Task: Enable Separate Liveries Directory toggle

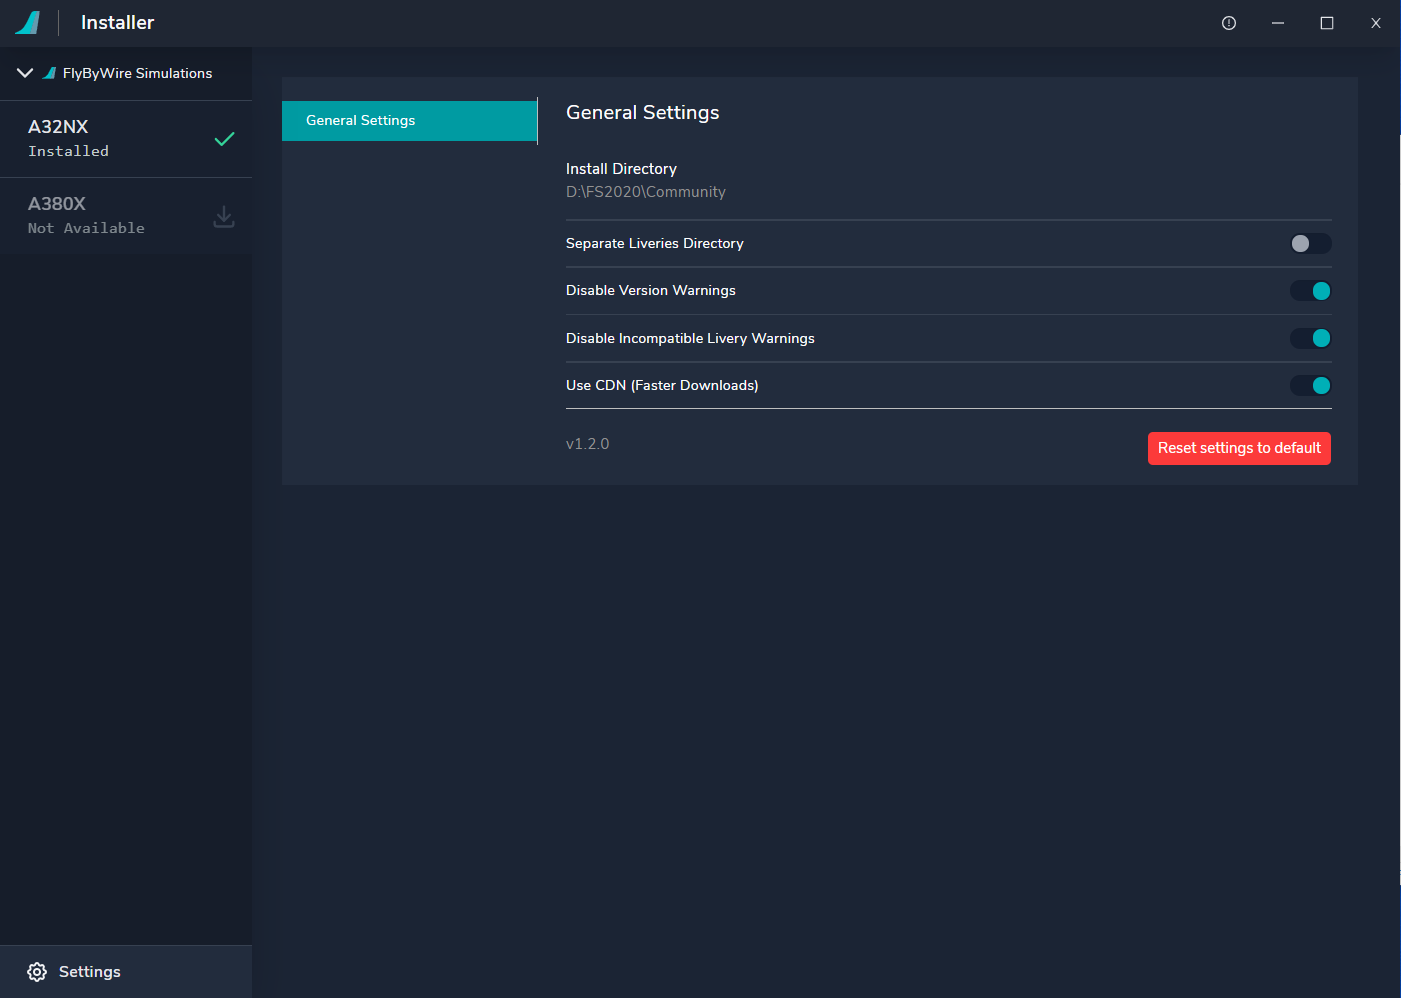Action: click(x=1310, y=244)
